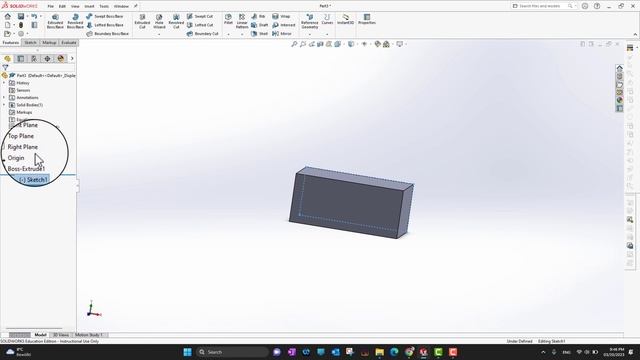Click the Linear Pattern tool
Image resolution: width=640 pixels, height=360 pixels.
(x=242, y=21)
